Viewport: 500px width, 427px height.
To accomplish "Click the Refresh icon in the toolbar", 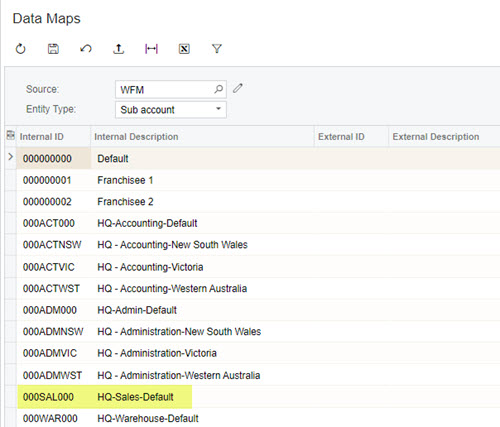I will [20, 49].
